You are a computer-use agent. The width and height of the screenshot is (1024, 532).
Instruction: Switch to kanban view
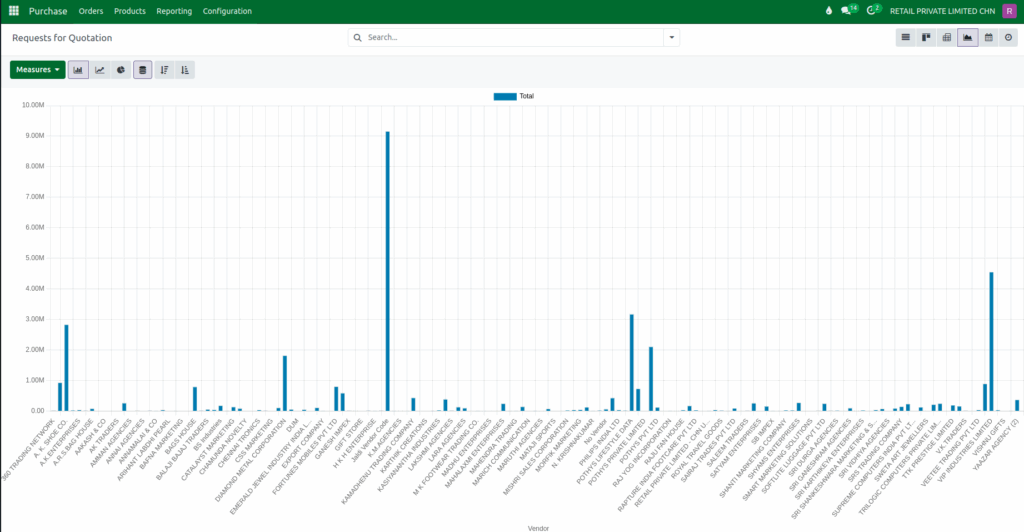(x=926, y=38)
